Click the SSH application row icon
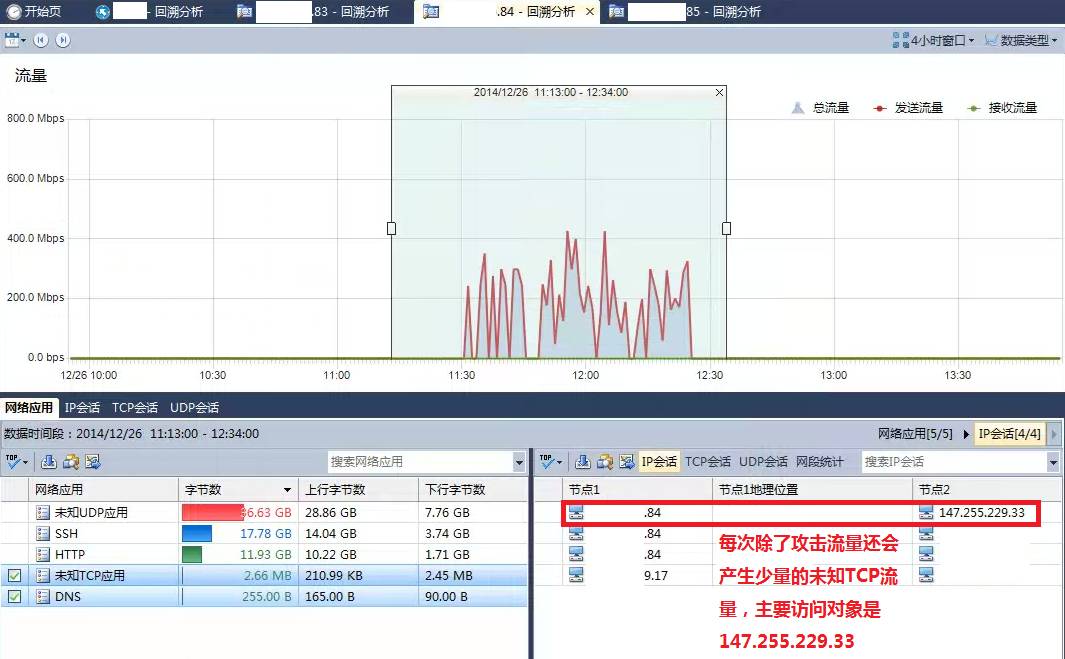This screenshot has height=659, width=1065. (x=43, y=533)
